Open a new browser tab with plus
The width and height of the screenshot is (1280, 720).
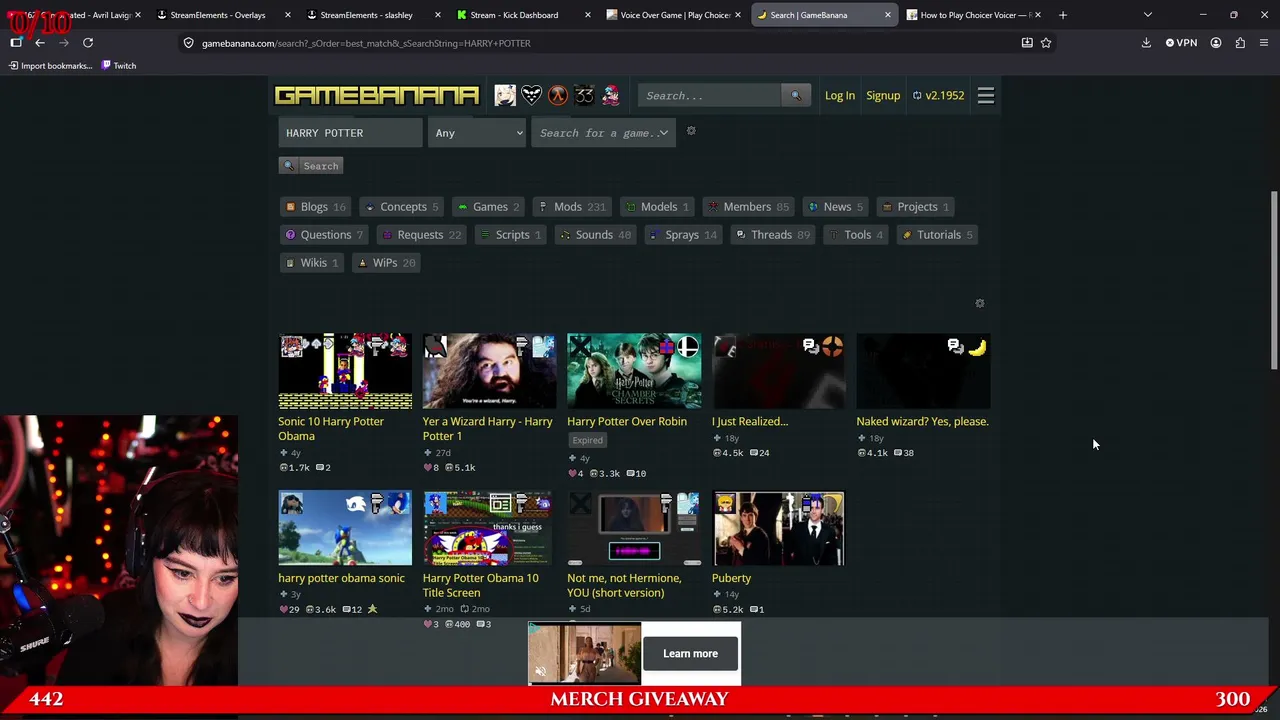pyautogui.click(x=1063, y=15)
